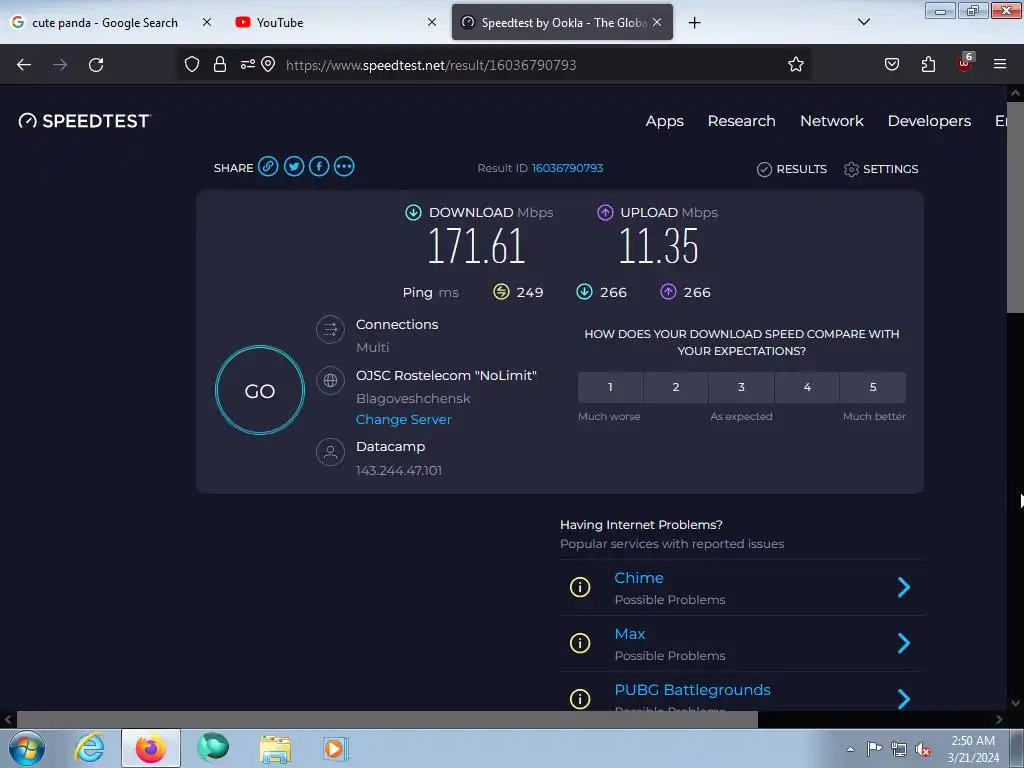
Task: Click the Connections mode icon
Action: 330,329
